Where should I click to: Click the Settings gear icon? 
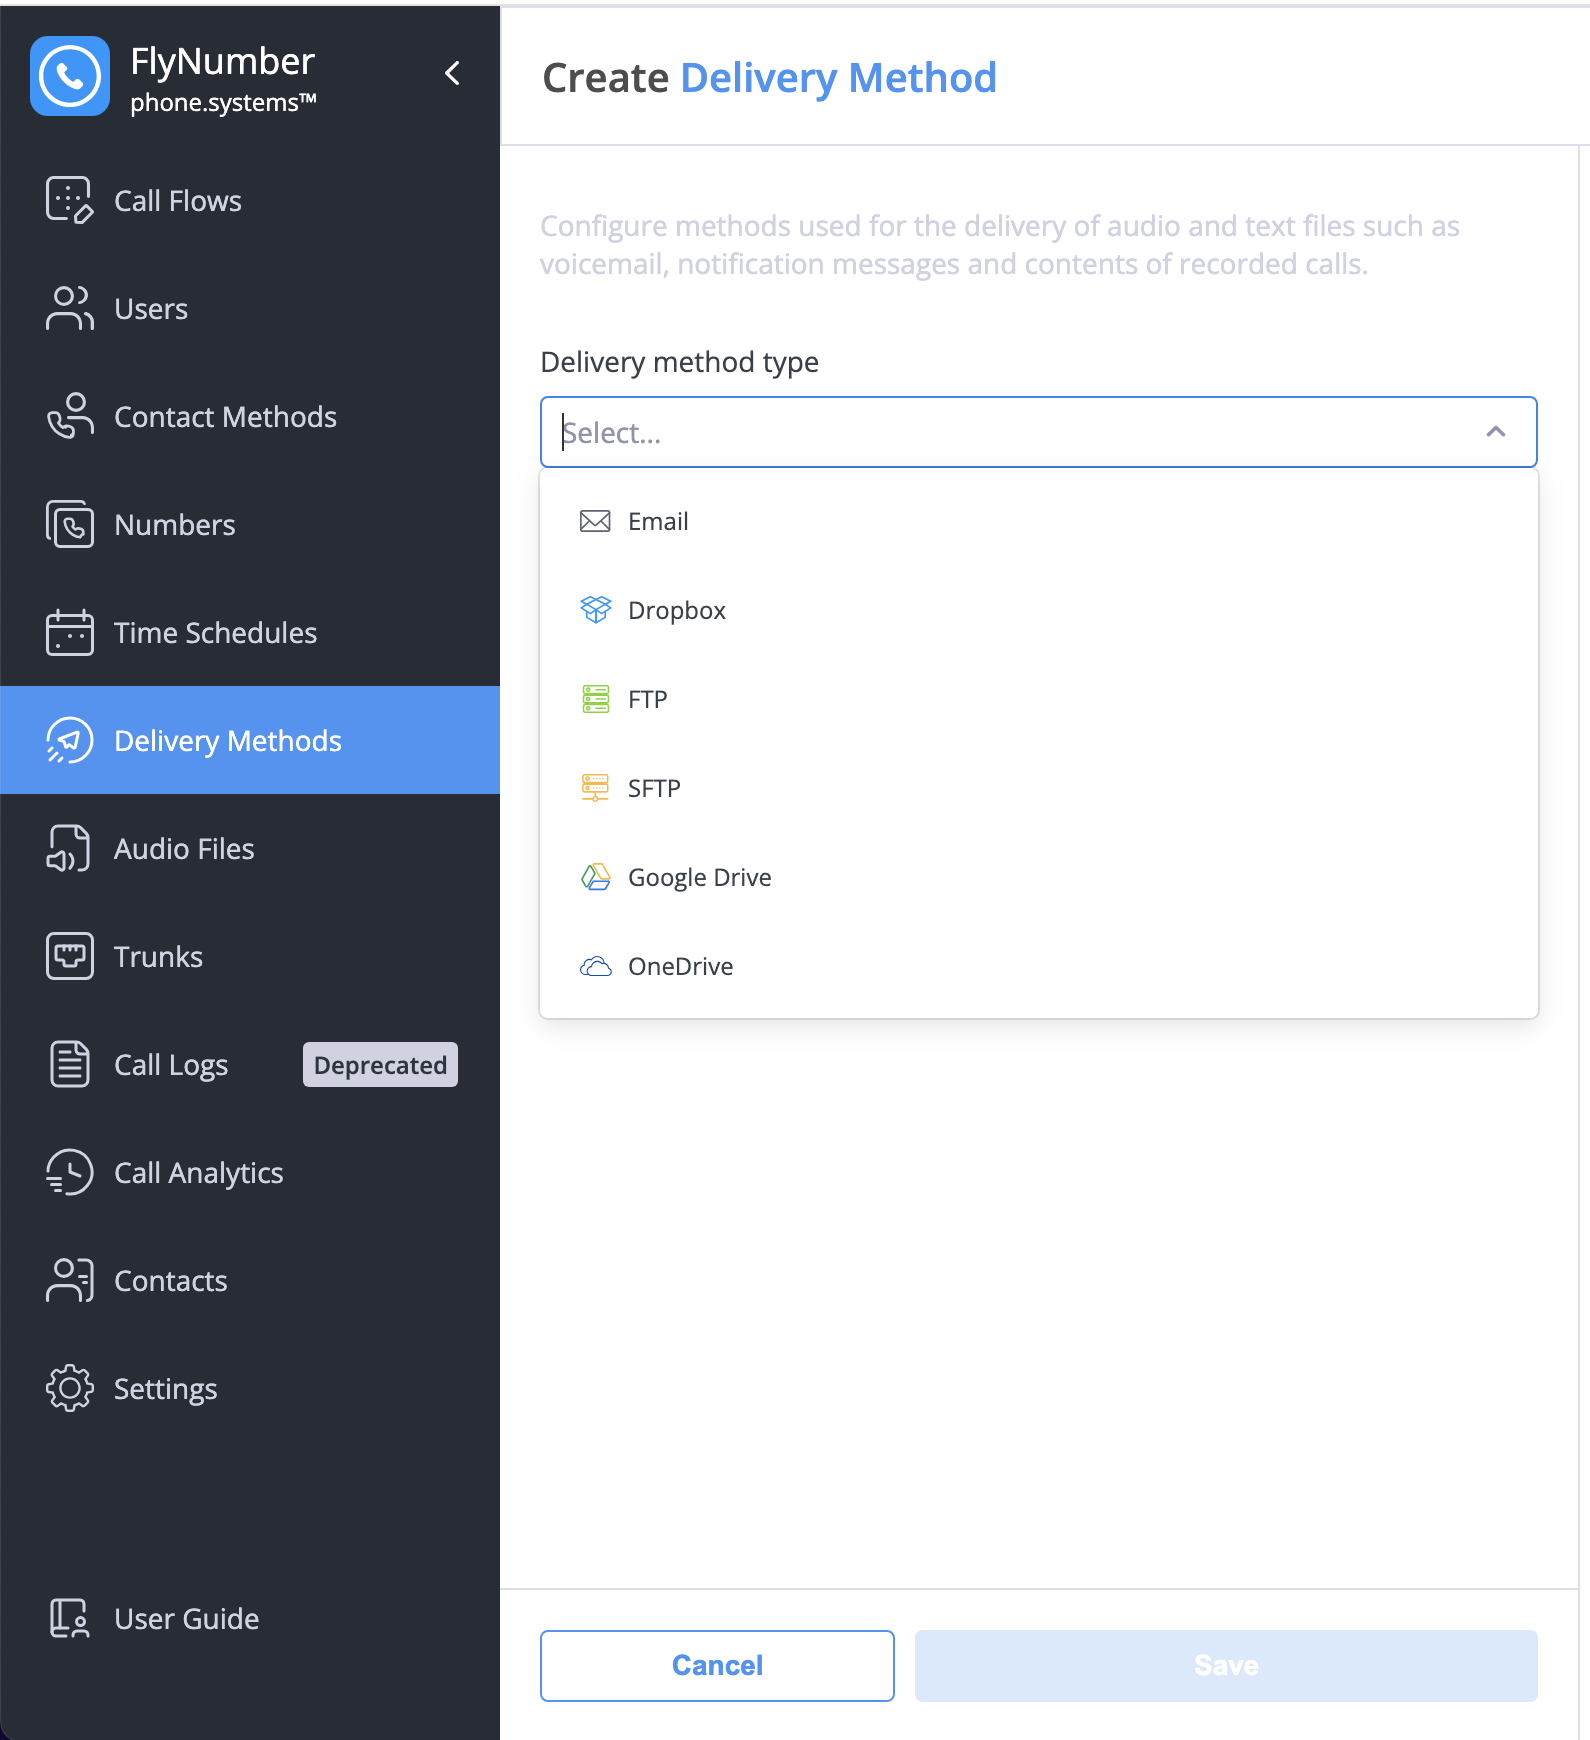(x=70, y=1388)
